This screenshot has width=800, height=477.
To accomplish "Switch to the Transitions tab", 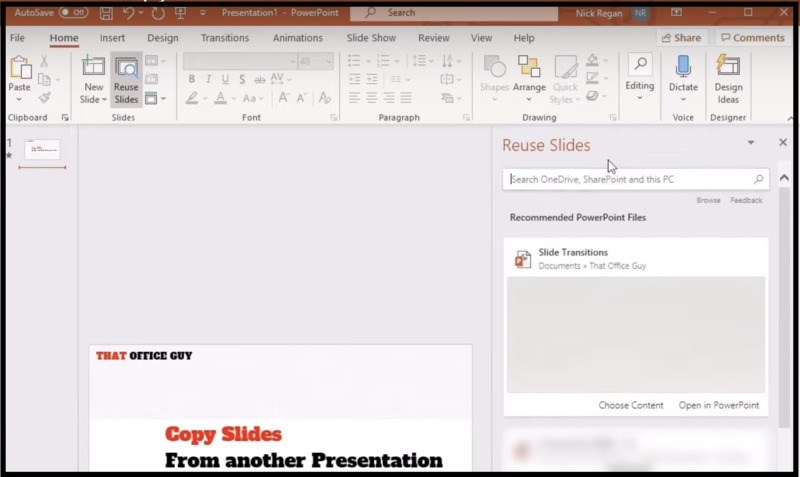I will pos(225,38).
